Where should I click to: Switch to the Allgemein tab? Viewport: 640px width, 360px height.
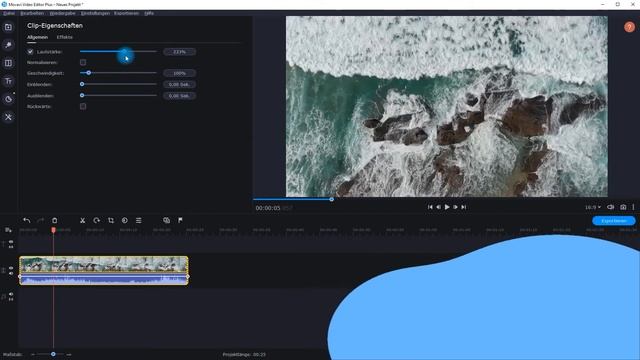tap(37, 37)
